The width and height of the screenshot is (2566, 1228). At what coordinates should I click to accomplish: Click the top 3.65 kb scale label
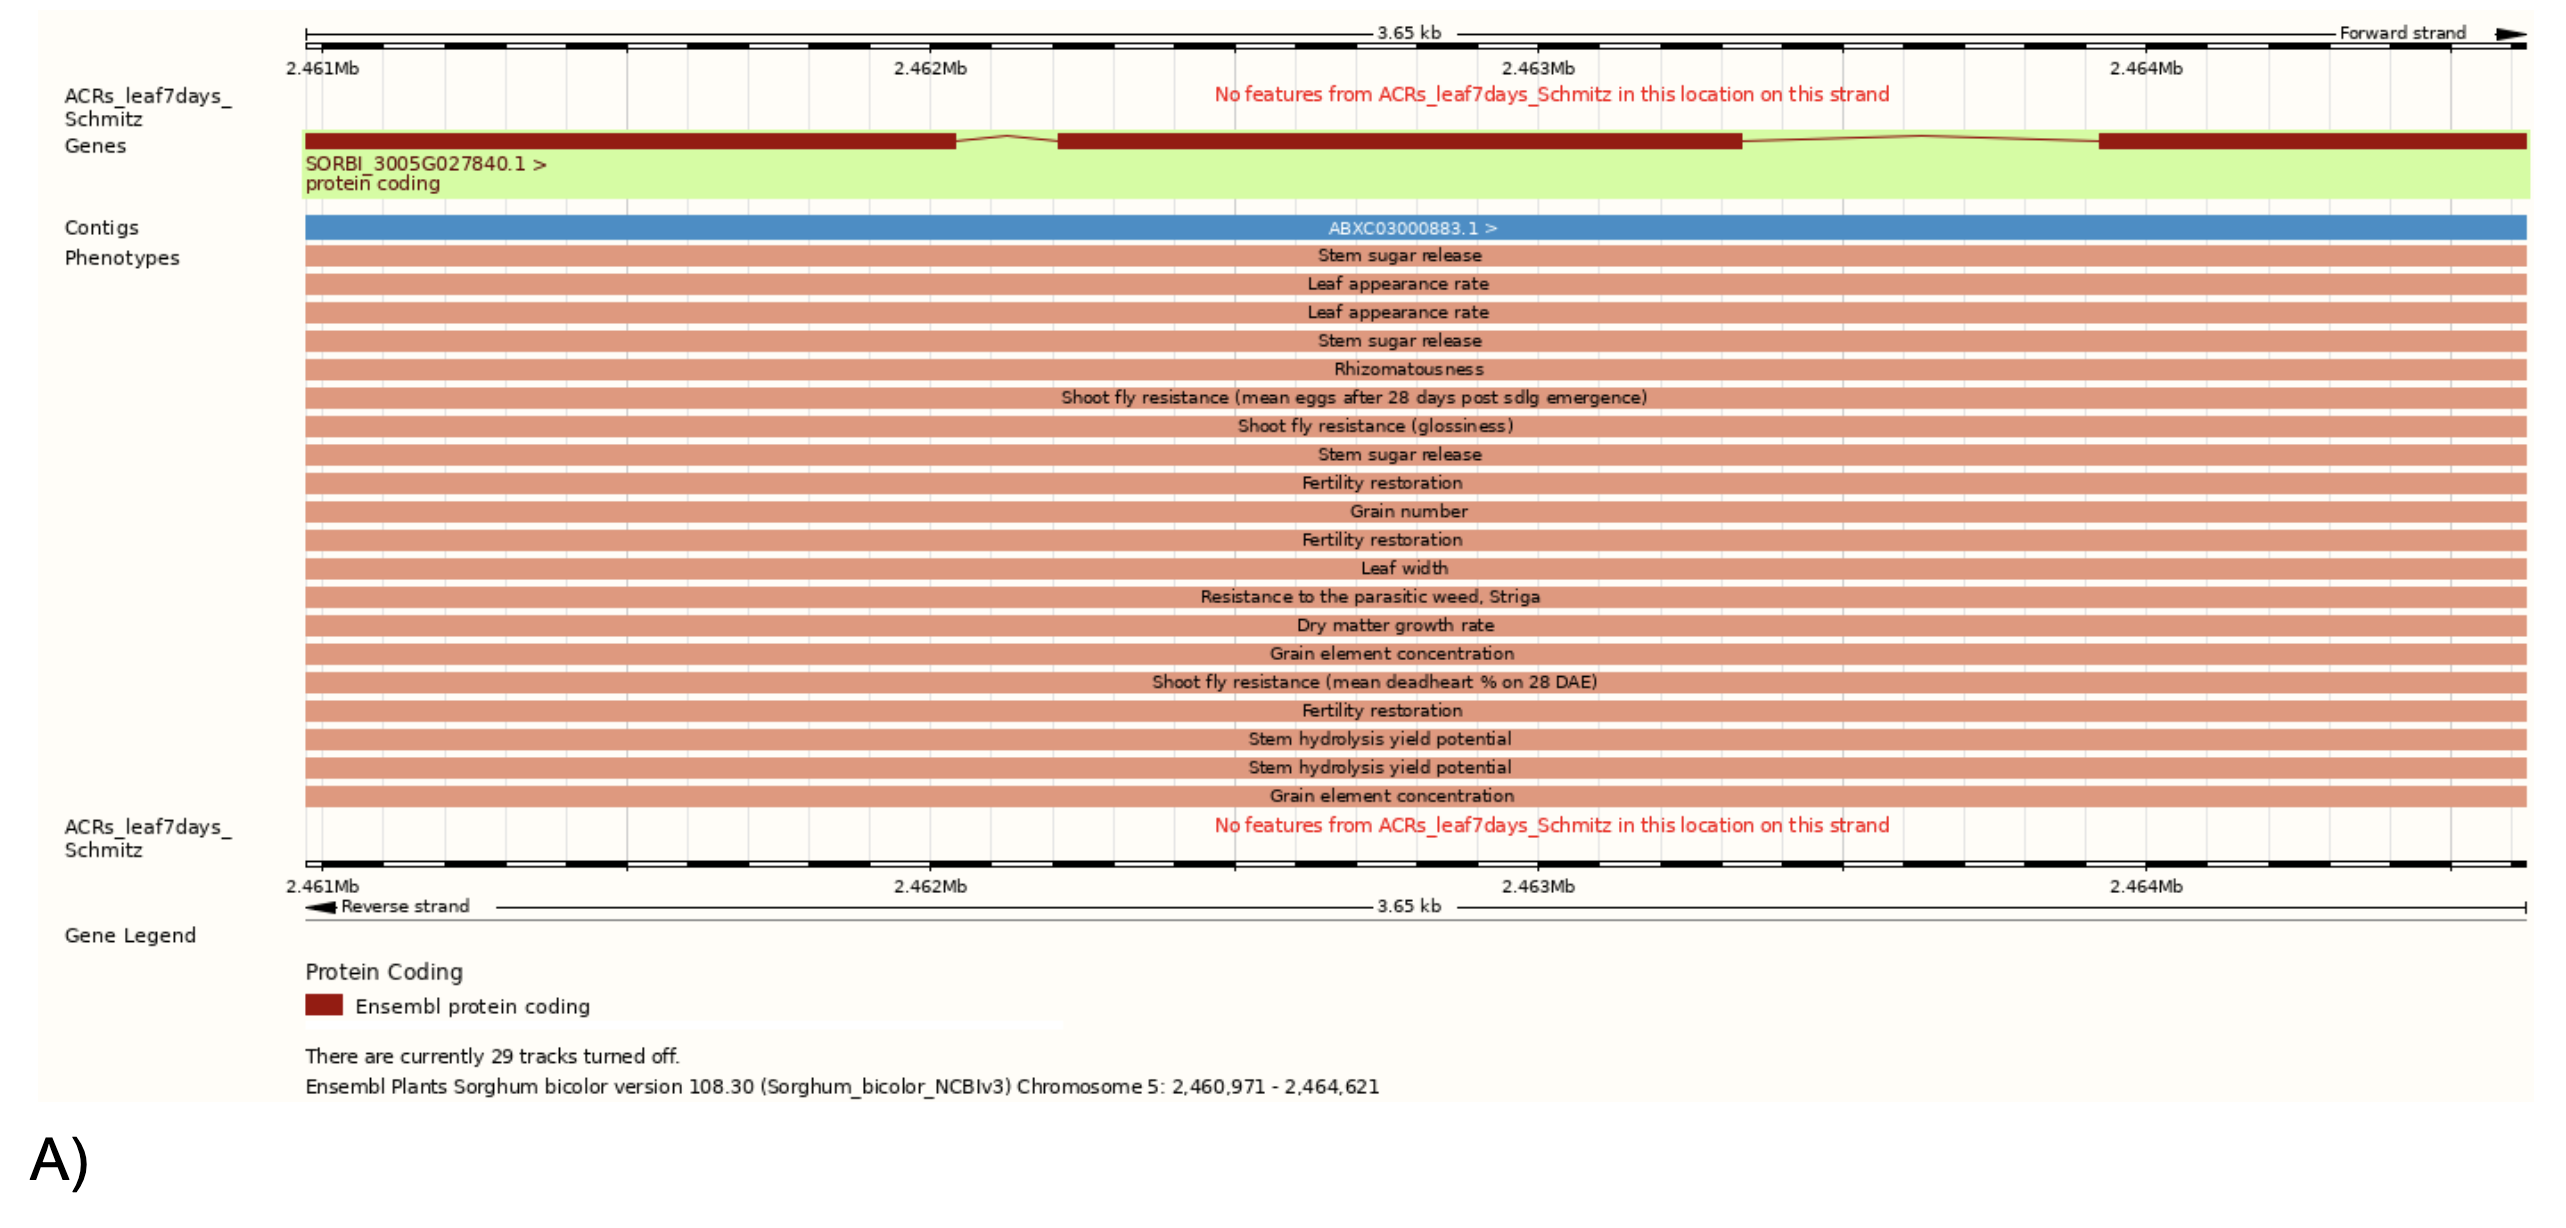1408,33
